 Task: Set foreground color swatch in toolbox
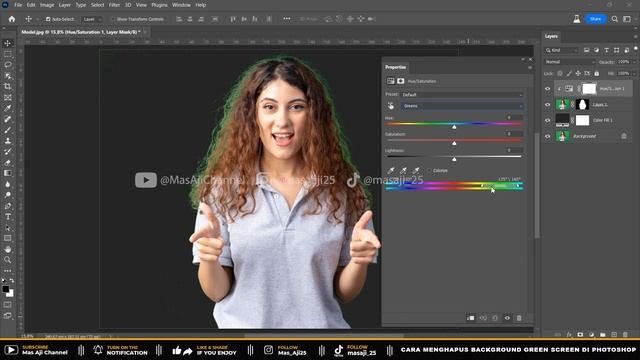pos(5,289)
